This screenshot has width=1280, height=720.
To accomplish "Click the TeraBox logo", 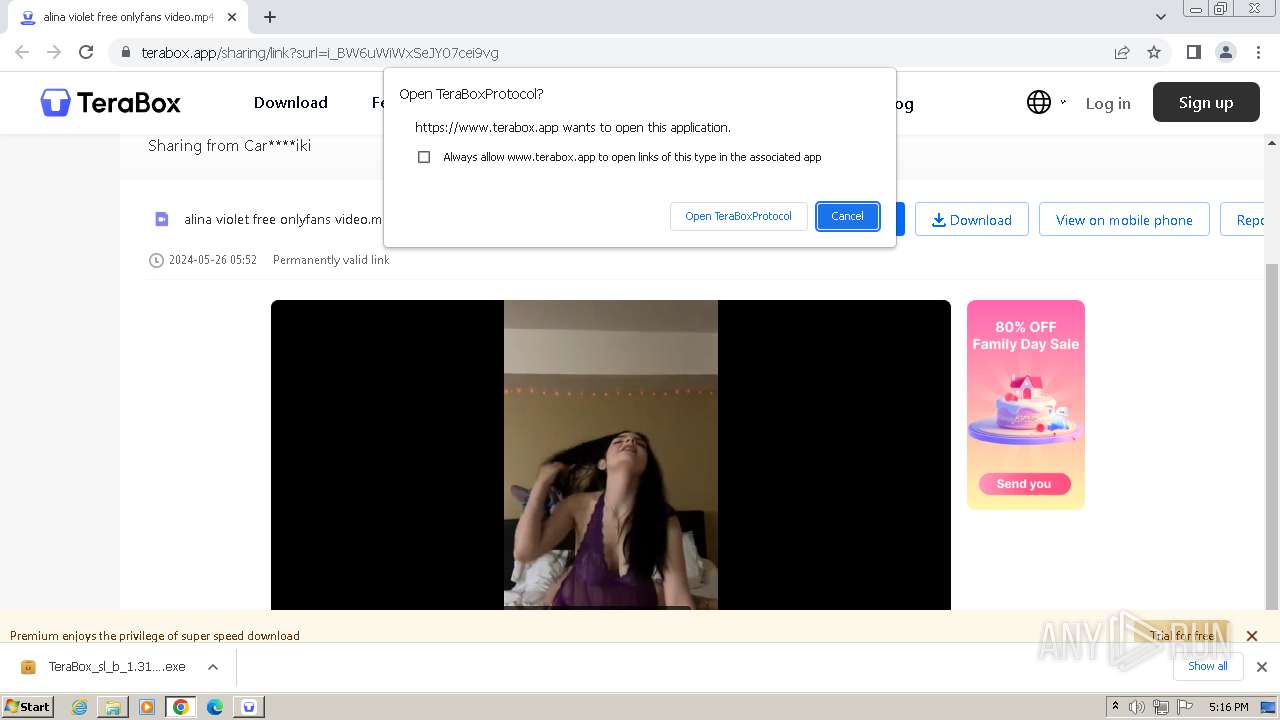I will pos(110,102).
